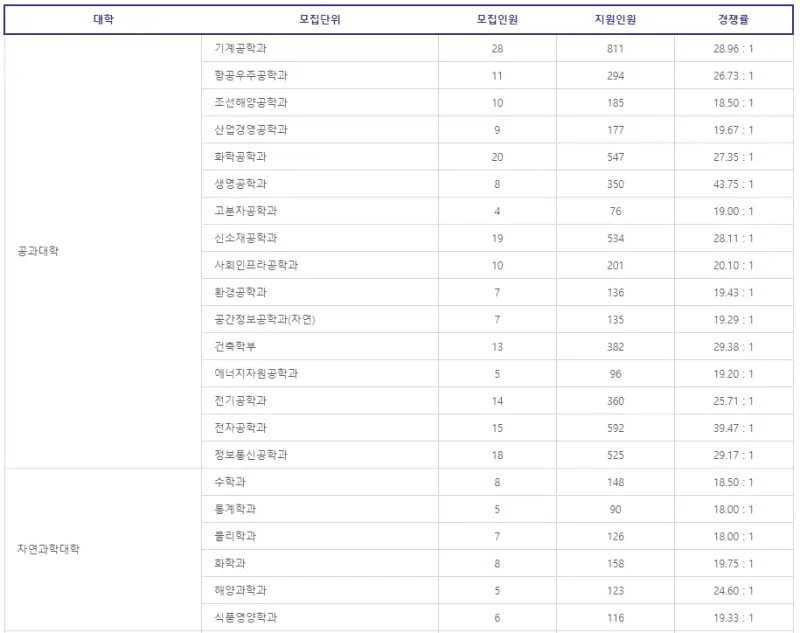
Task: Click the 20.10 : 1 ratio cell
Action: click(x=733, y=266)
